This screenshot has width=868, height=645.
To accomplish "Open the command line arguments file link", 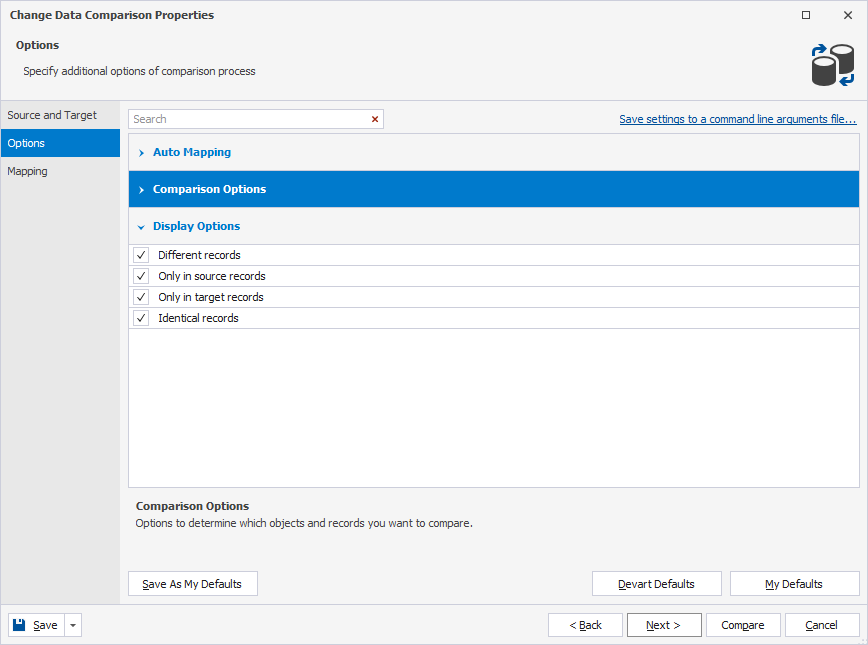I will click(737, 118).
